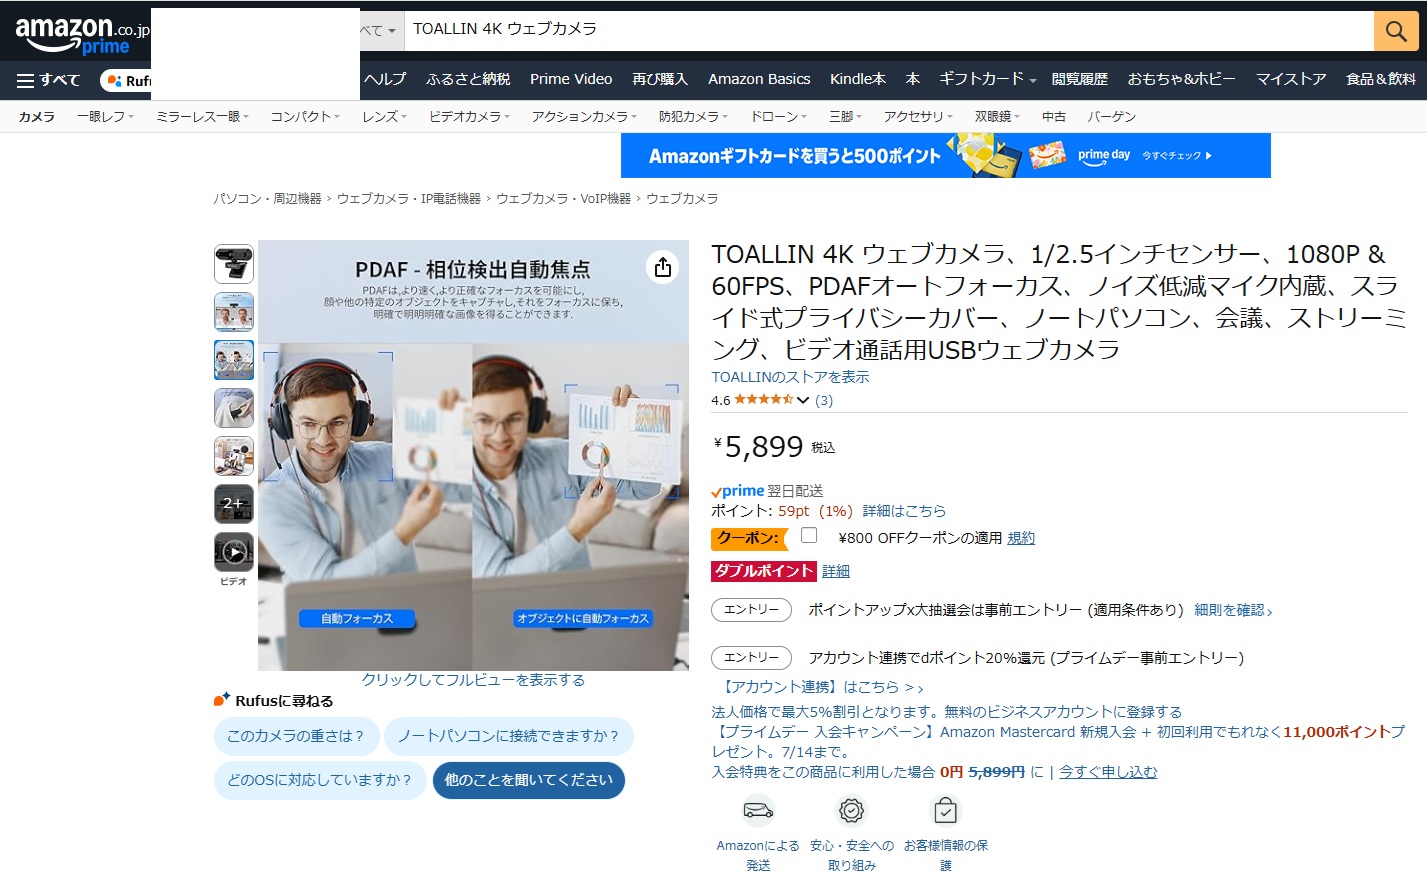Open マイストア nav item
This screenshot has width=1427, height=875.
[x=1291, y=79]
